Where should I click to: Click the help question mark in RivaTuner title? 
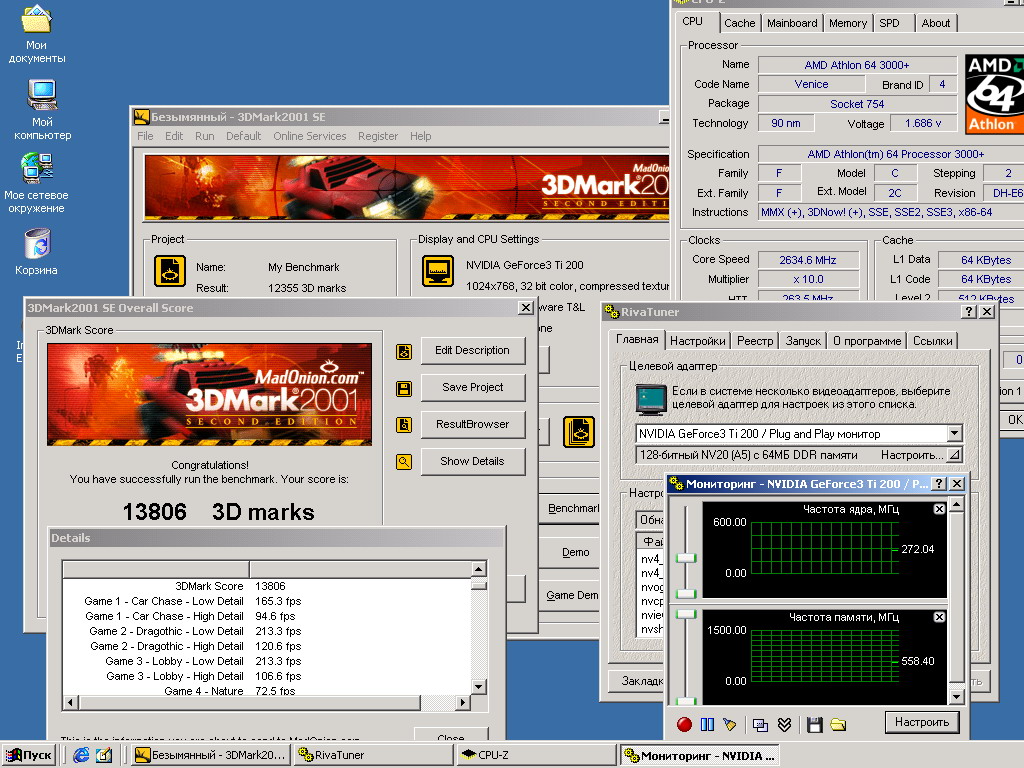(970, 312)
